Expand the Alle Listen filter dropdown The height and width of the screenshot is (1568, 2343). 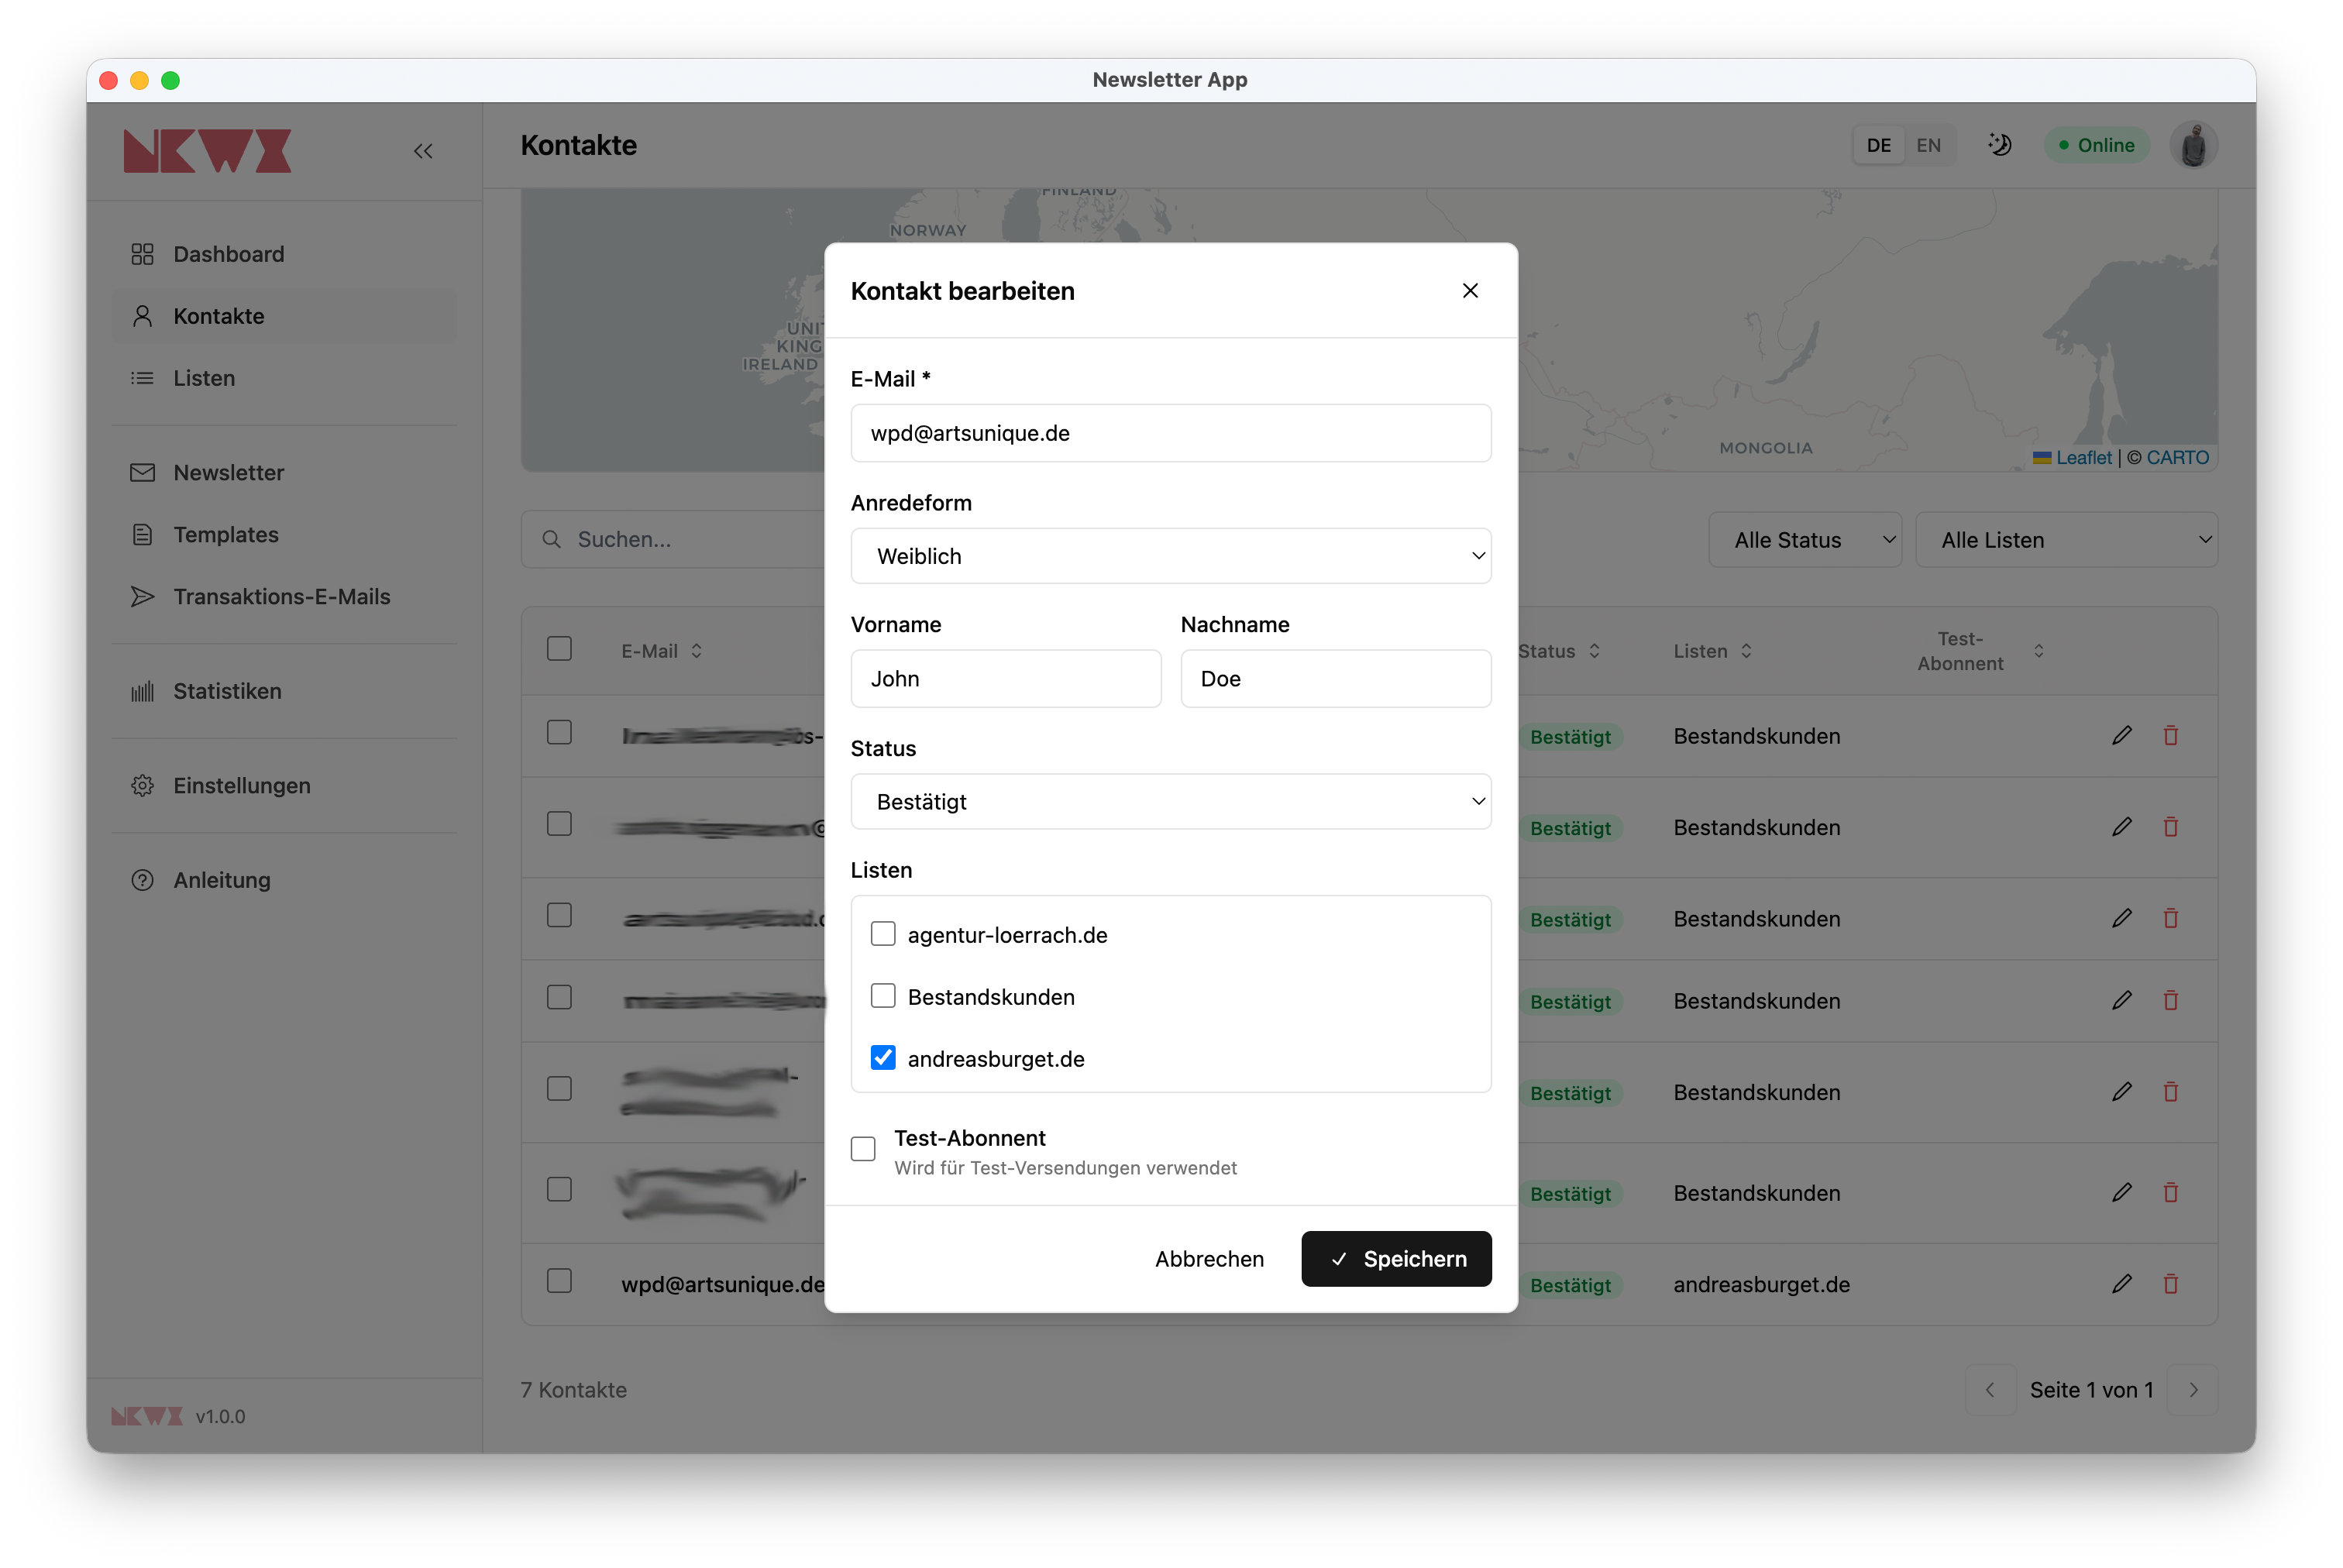(2066, 540)
